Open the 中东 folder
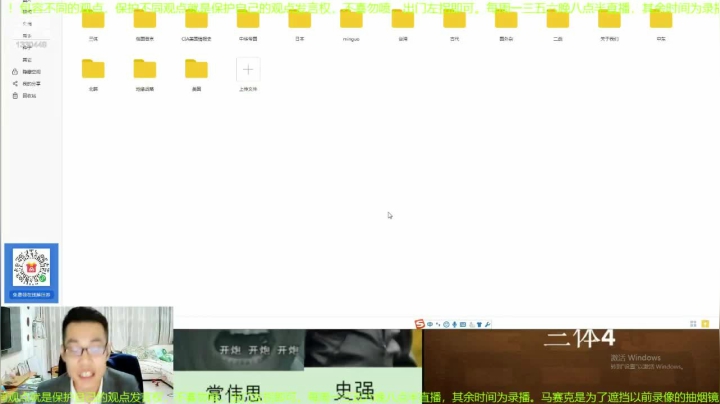The width and height of the screenshot is (720, 404). pyautogui.click(x=661, y=20)
